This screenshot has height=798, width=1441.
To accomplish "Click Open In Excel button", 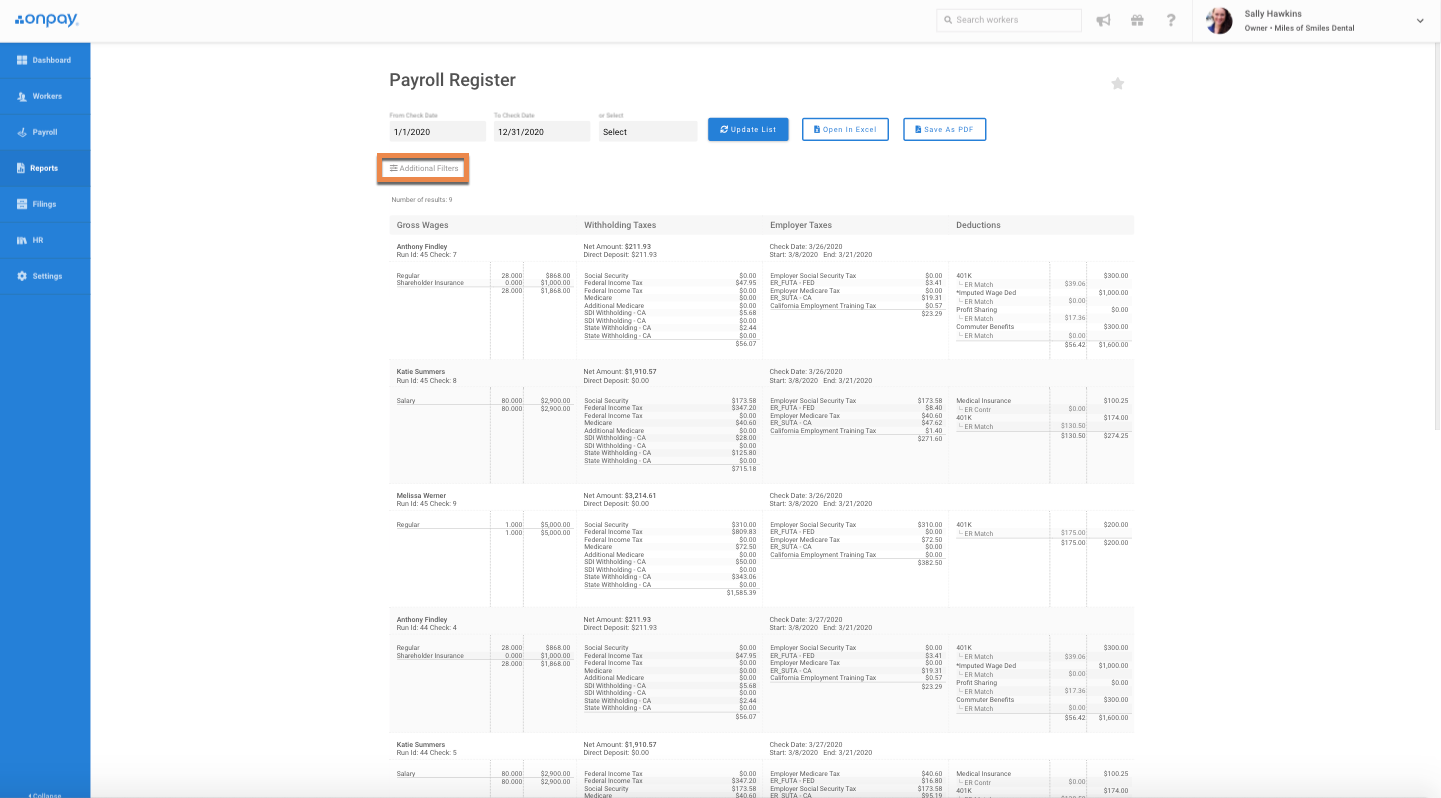I will 845,130.
